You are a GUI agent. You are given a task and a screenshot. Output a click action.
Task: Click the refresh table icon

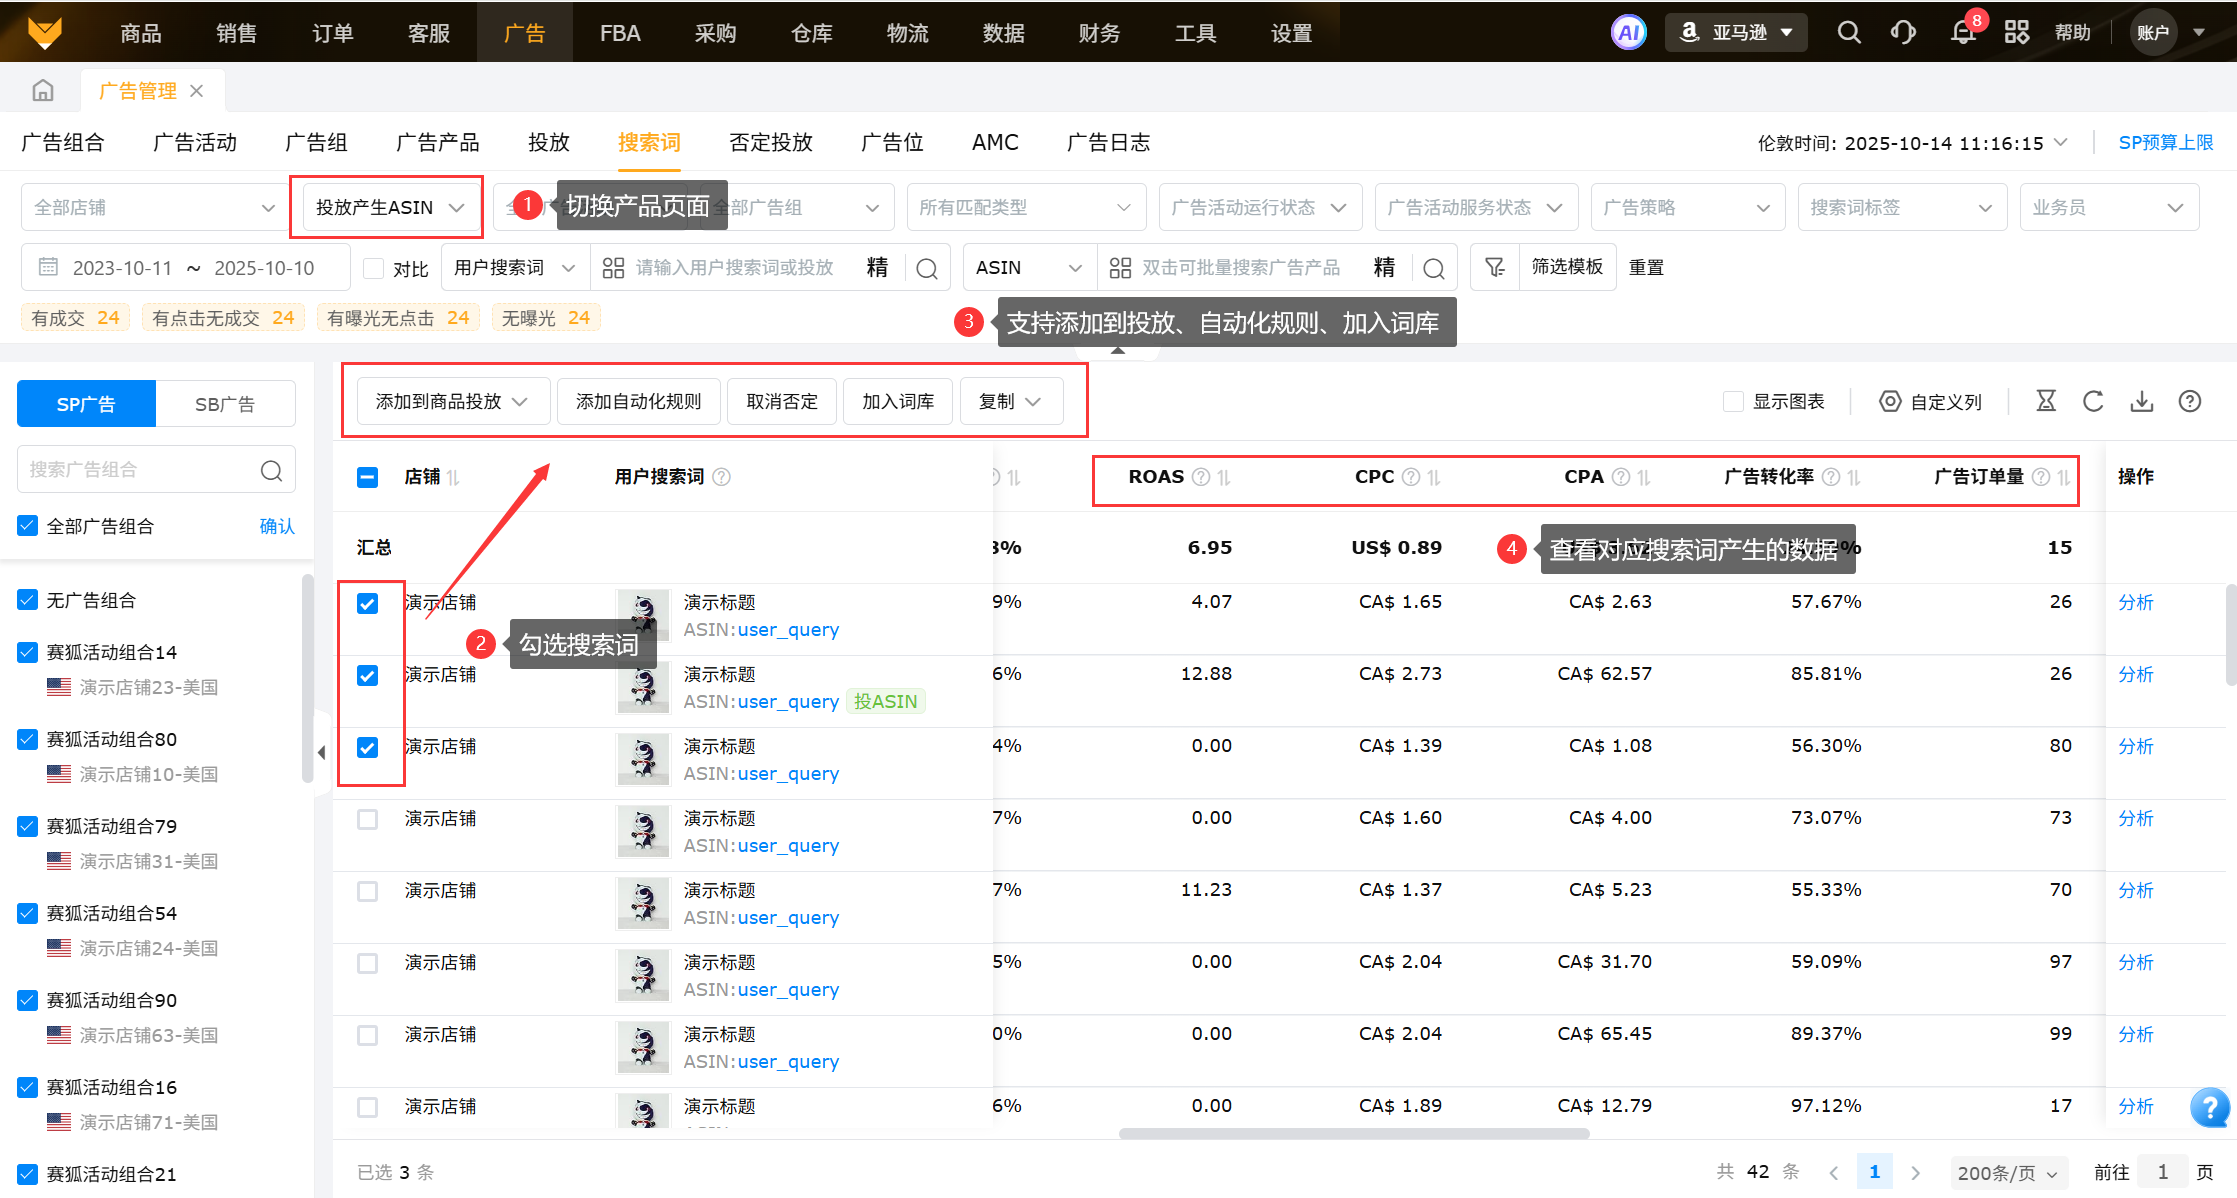pos(2093,401)
